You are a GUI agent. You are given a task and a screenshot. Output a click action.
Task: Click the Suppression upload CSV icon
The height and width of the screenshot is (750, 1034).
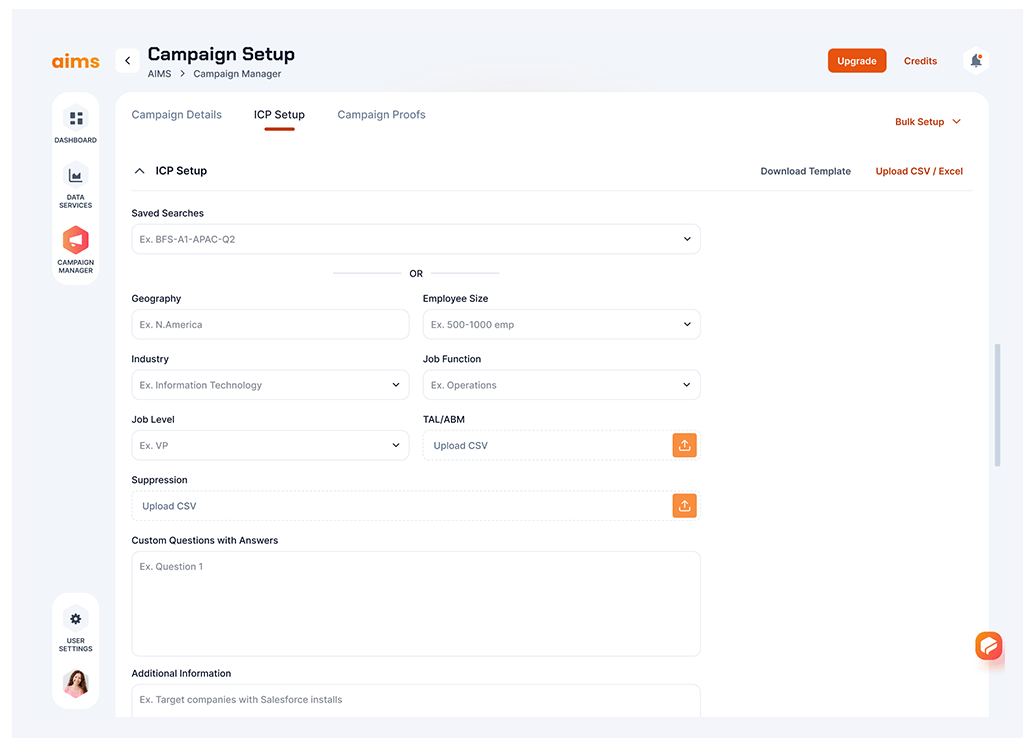(684, 506)
